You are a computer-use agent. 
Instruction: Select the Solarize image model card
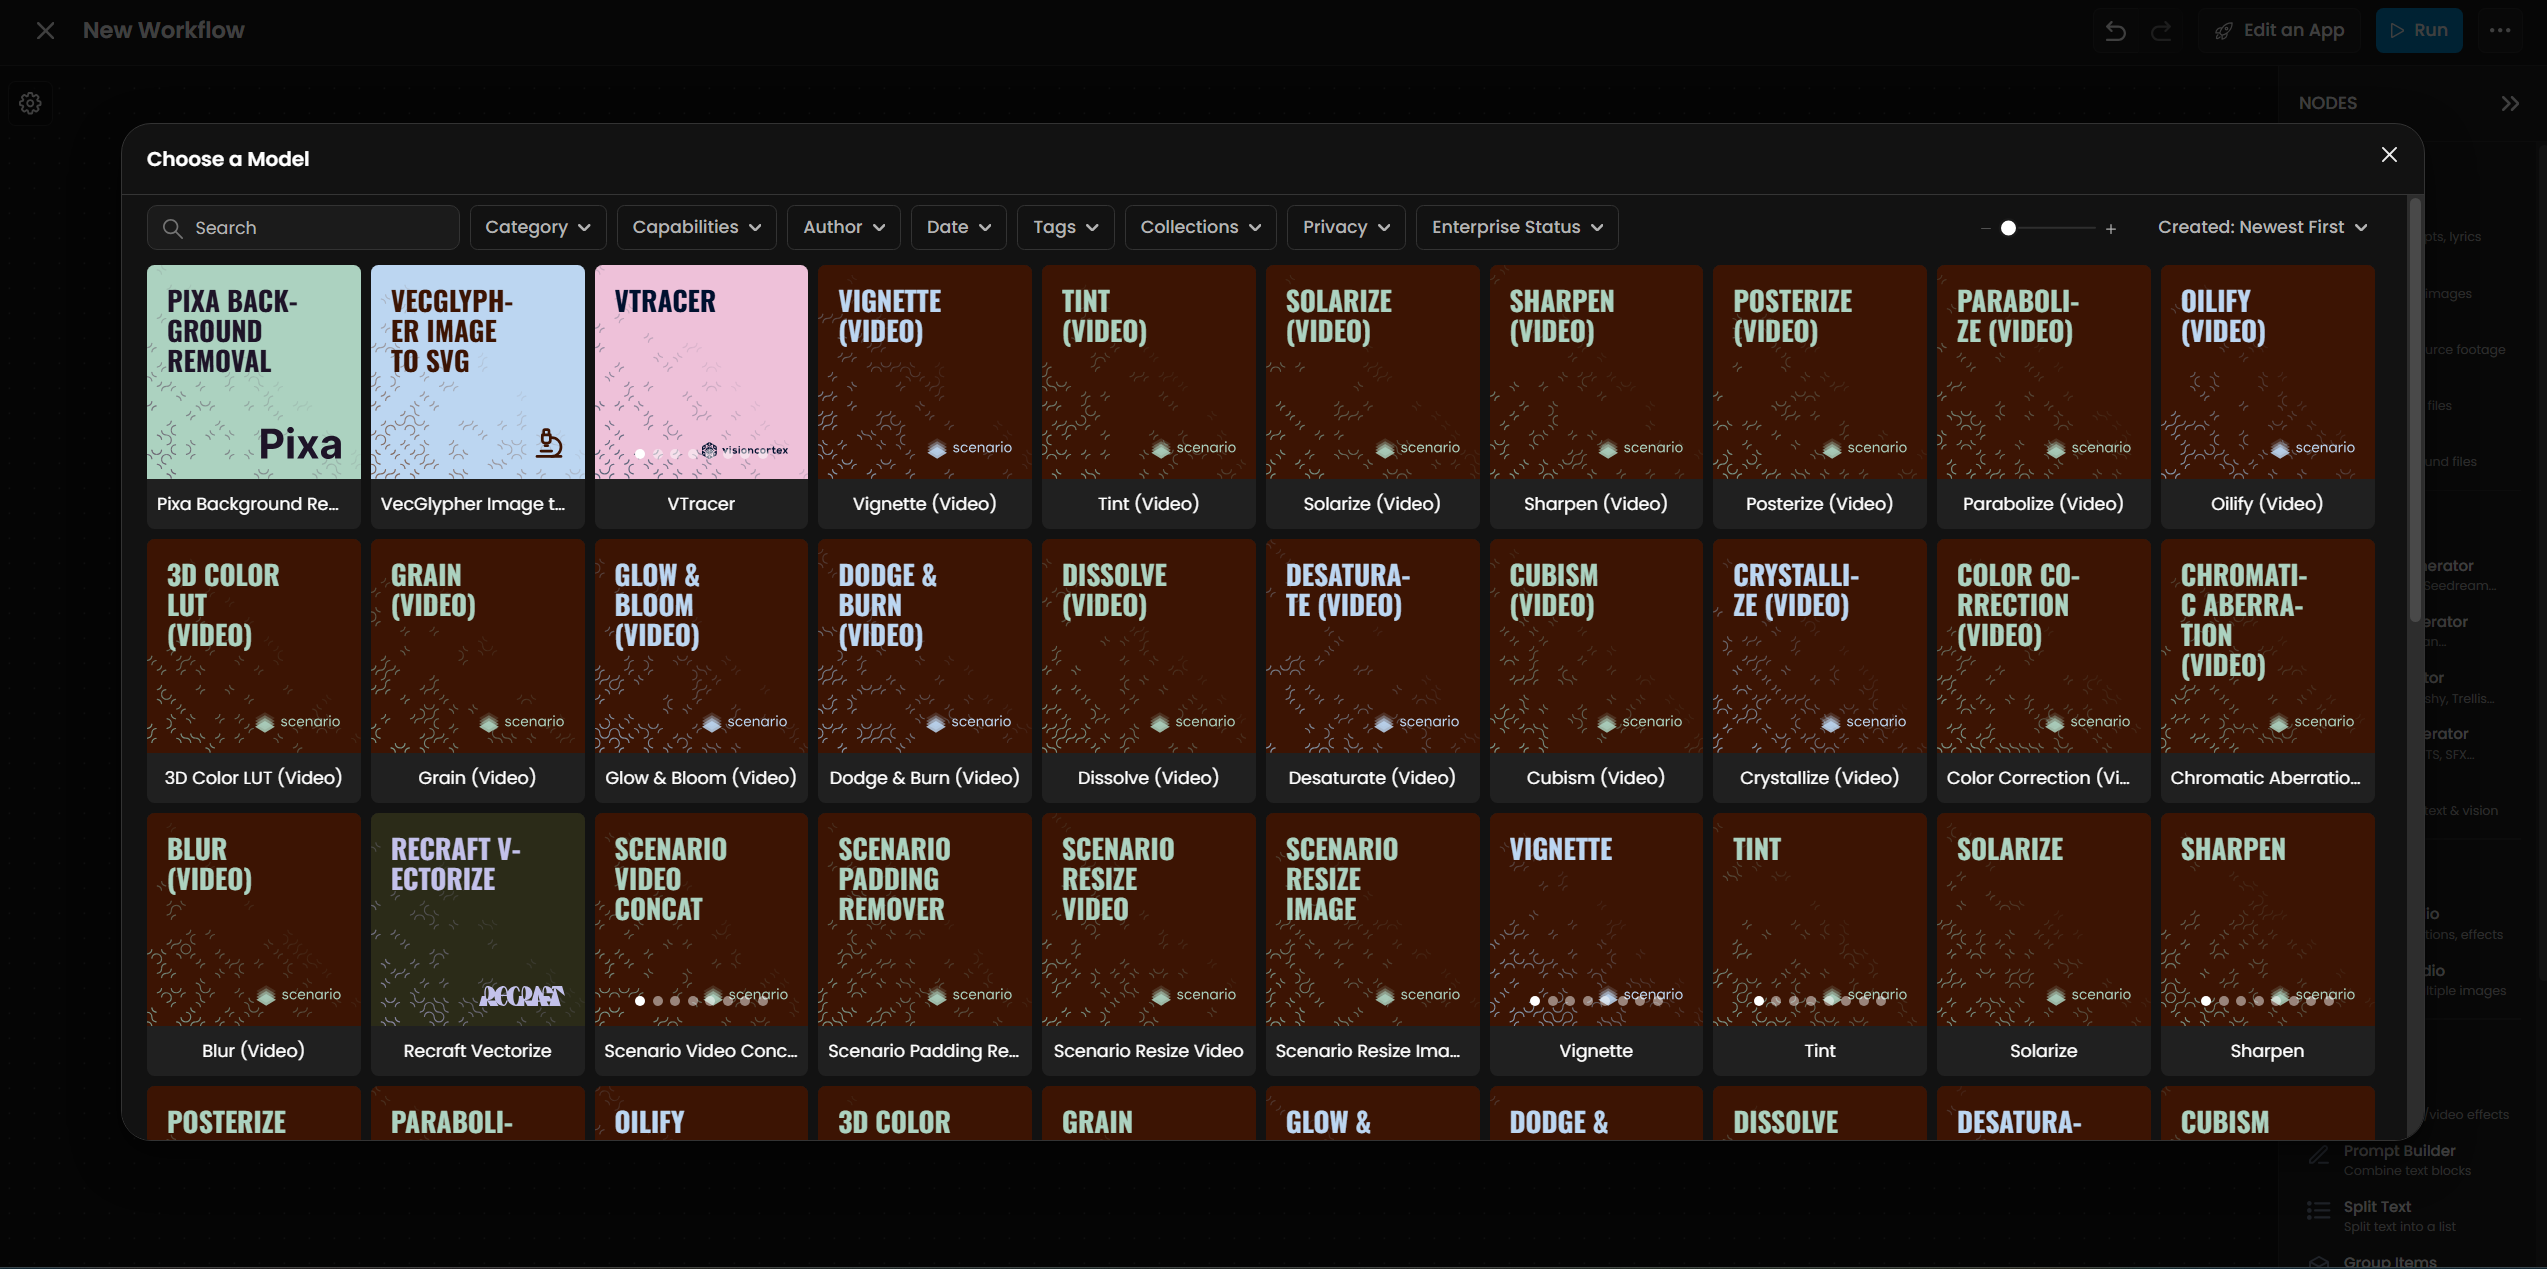[2044, 945]
